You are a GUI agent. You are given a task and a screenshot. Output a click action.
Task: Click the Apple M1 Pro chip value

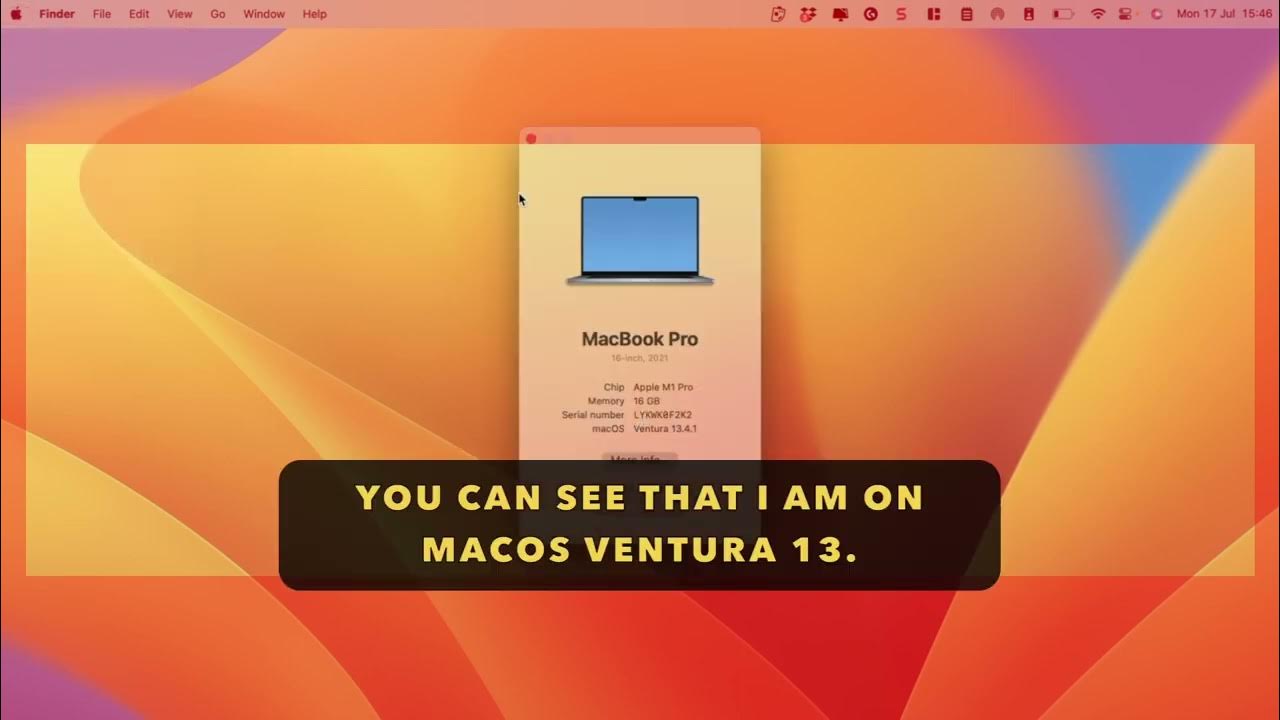663,387
